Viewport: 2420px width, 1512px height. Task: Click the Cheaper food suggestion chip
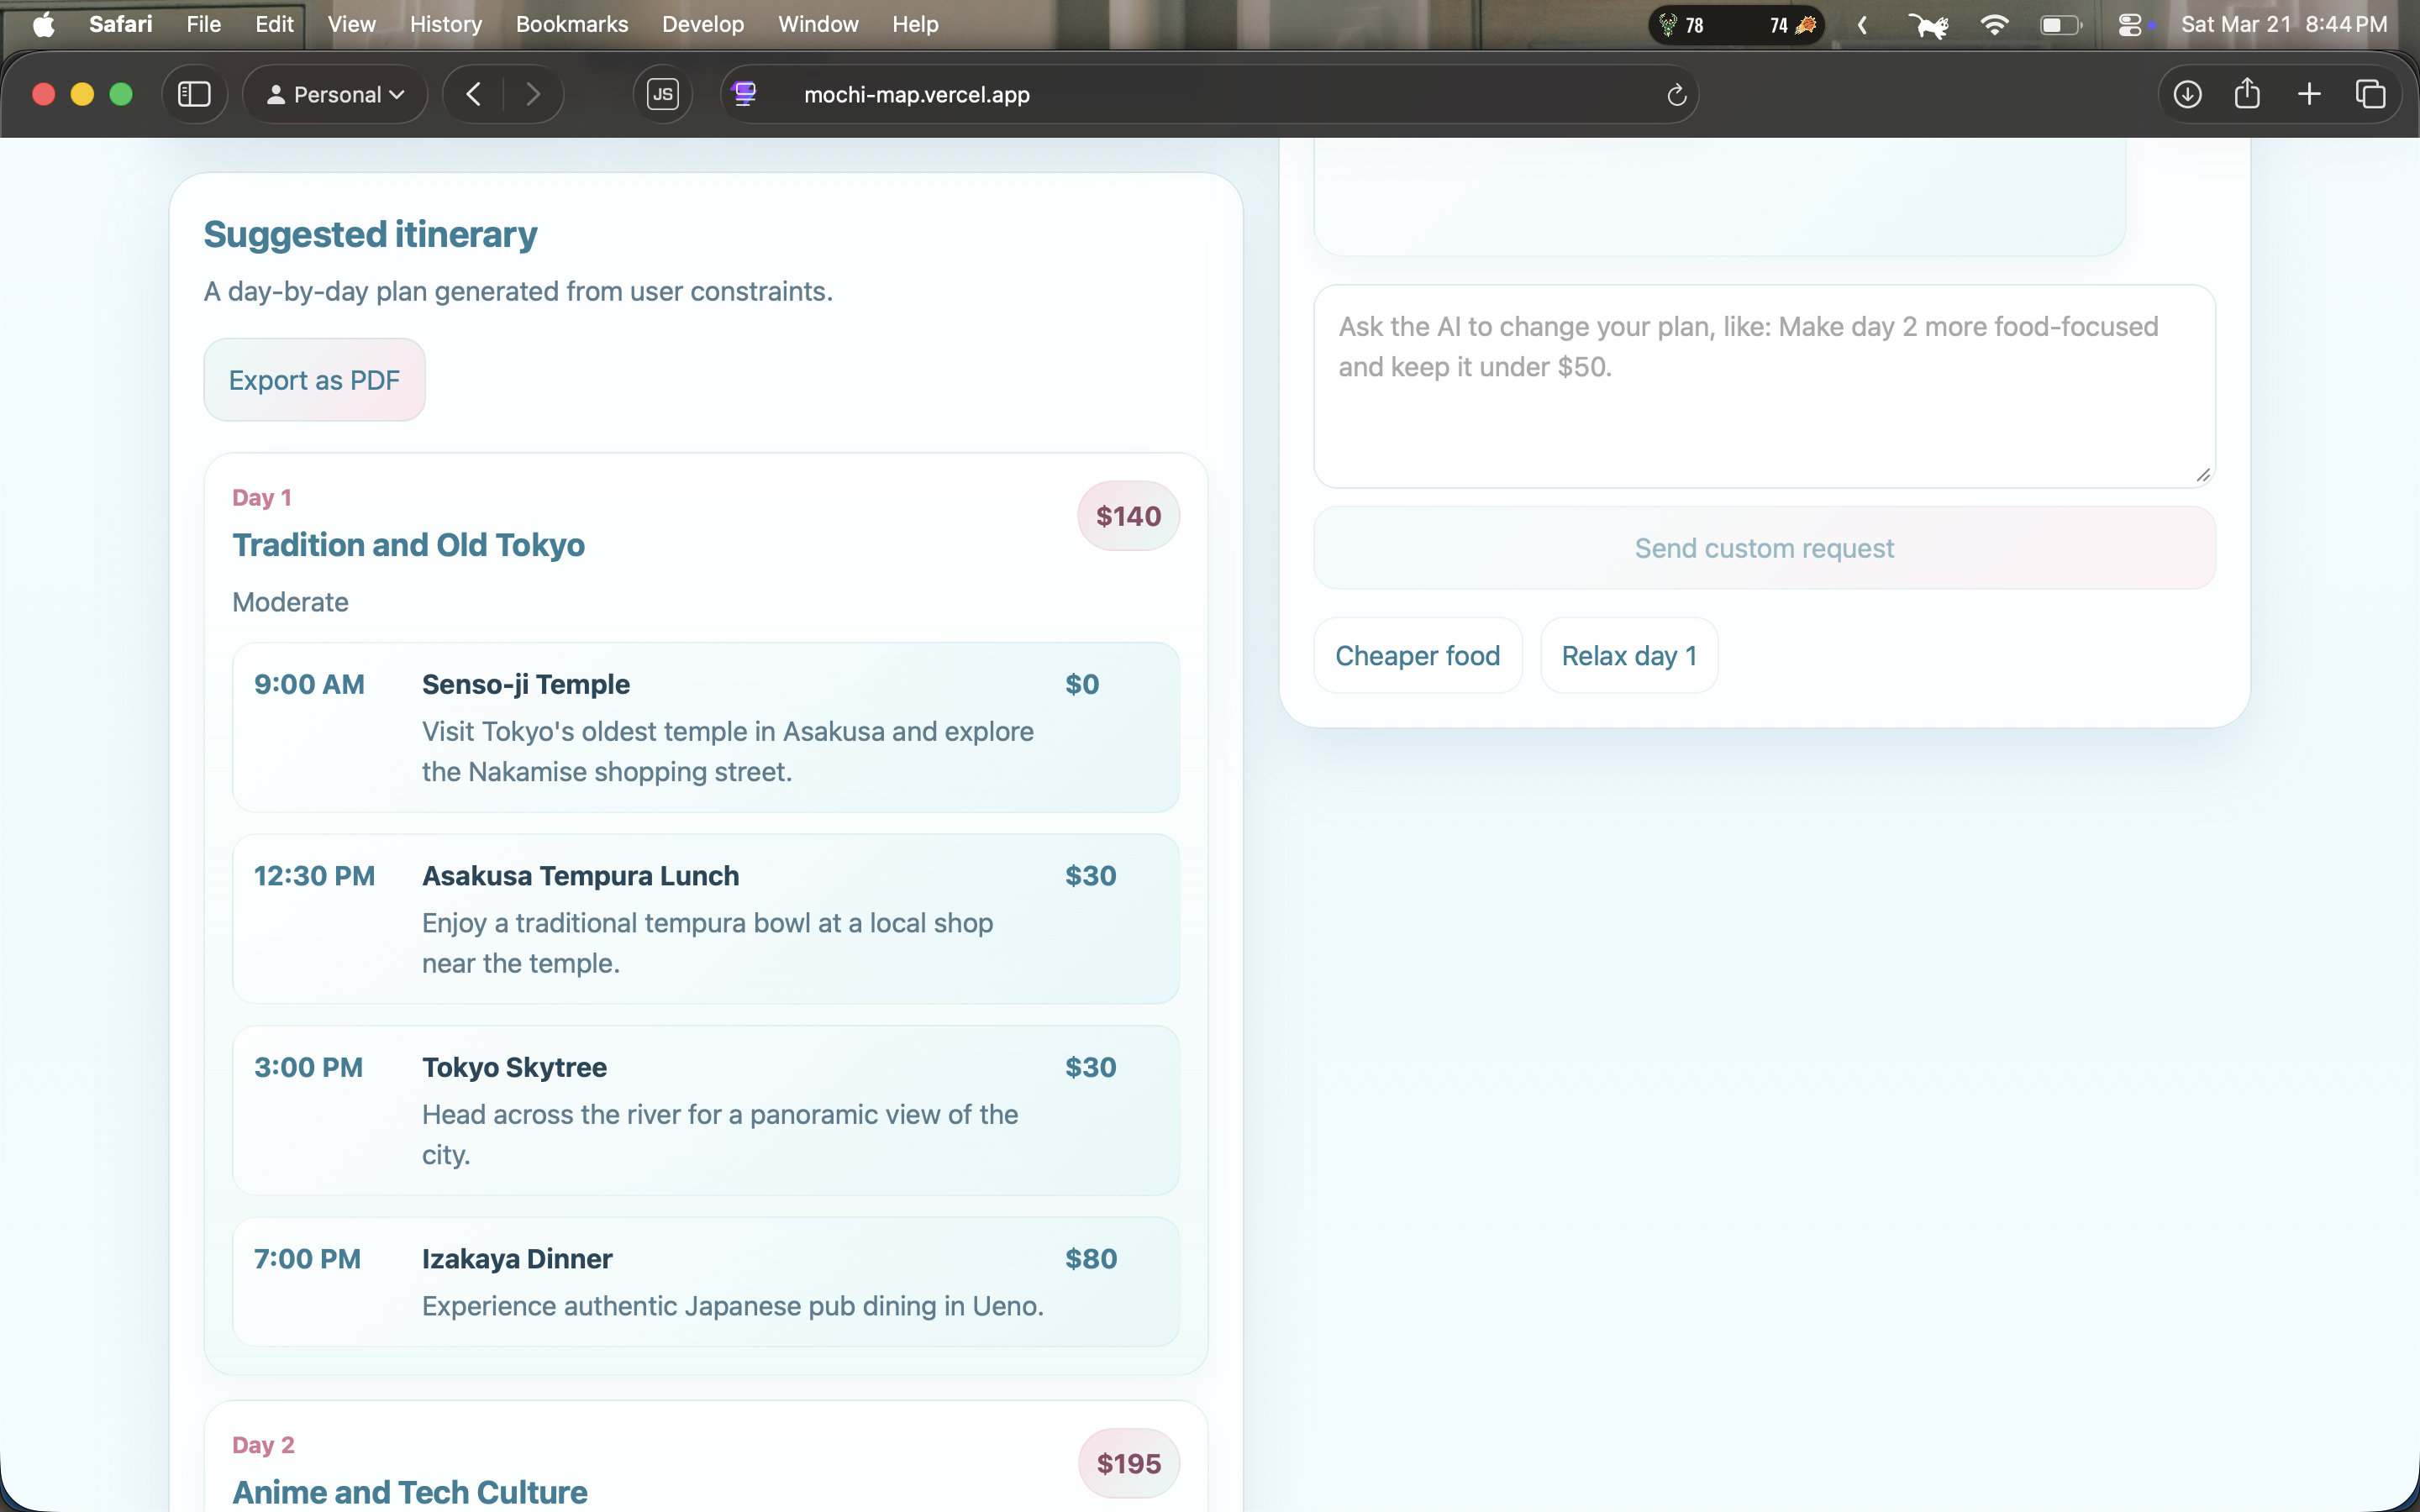tap(1417, 656)
